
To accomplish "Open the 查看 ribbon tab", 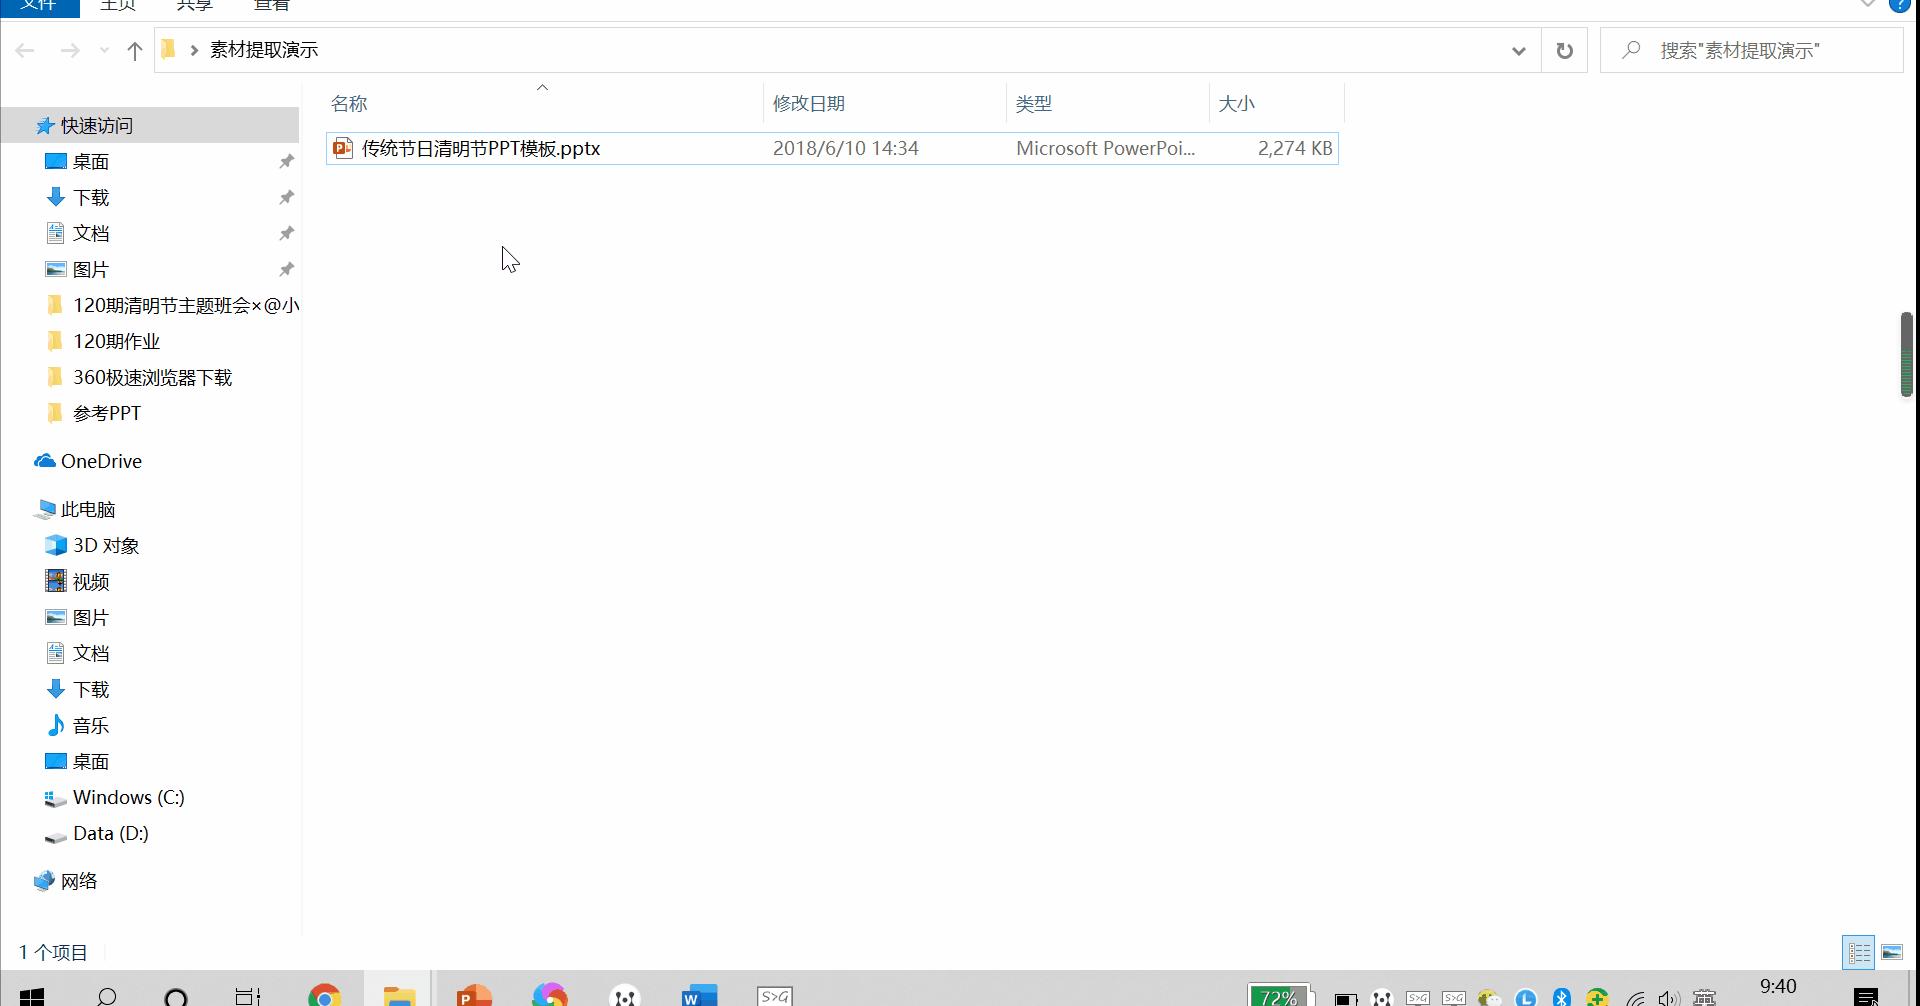I will tap(271, 6).
